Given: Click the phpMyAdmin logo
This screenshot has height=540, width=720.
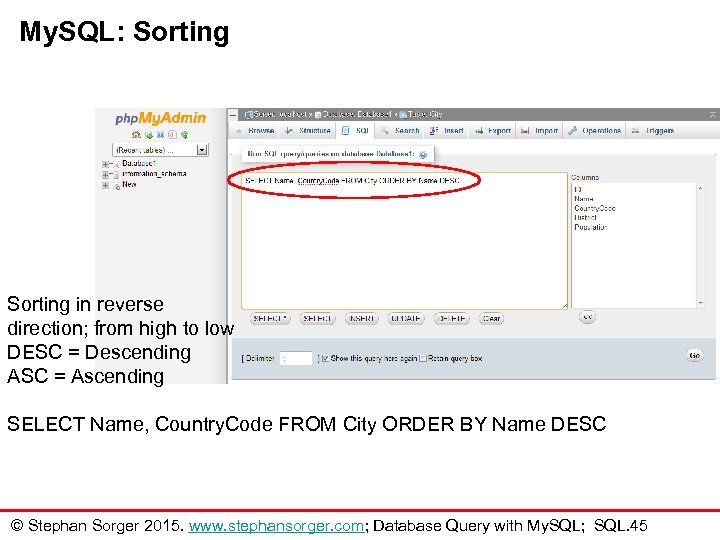Looking at the screenshot, I should [x=161, y=118].
